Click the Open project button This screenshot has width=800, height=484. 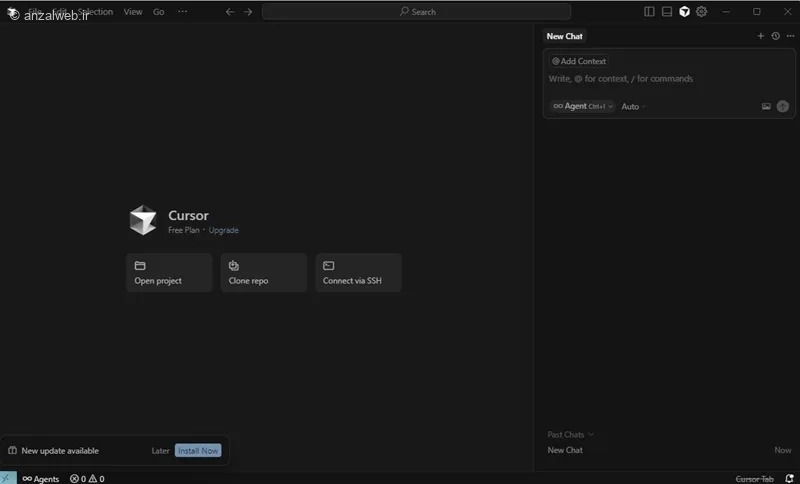(x=169, y=272)
